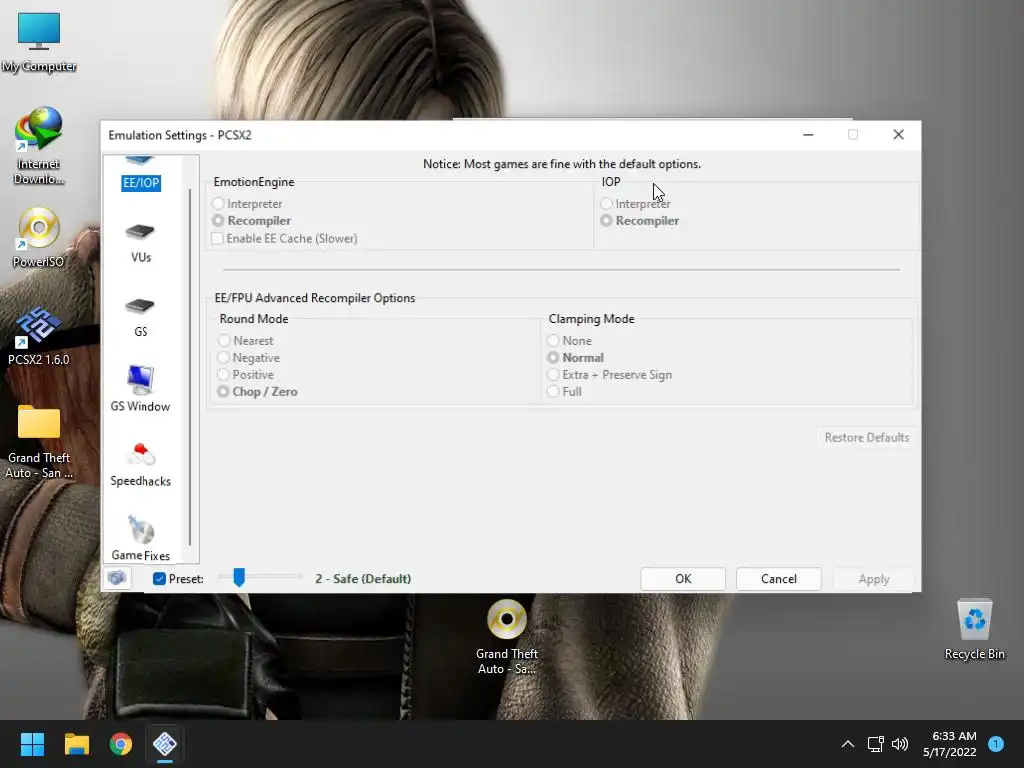Screen dimensions: 1024x768
Task: Click the Preset level slider handle
Action: click(239, 577)
